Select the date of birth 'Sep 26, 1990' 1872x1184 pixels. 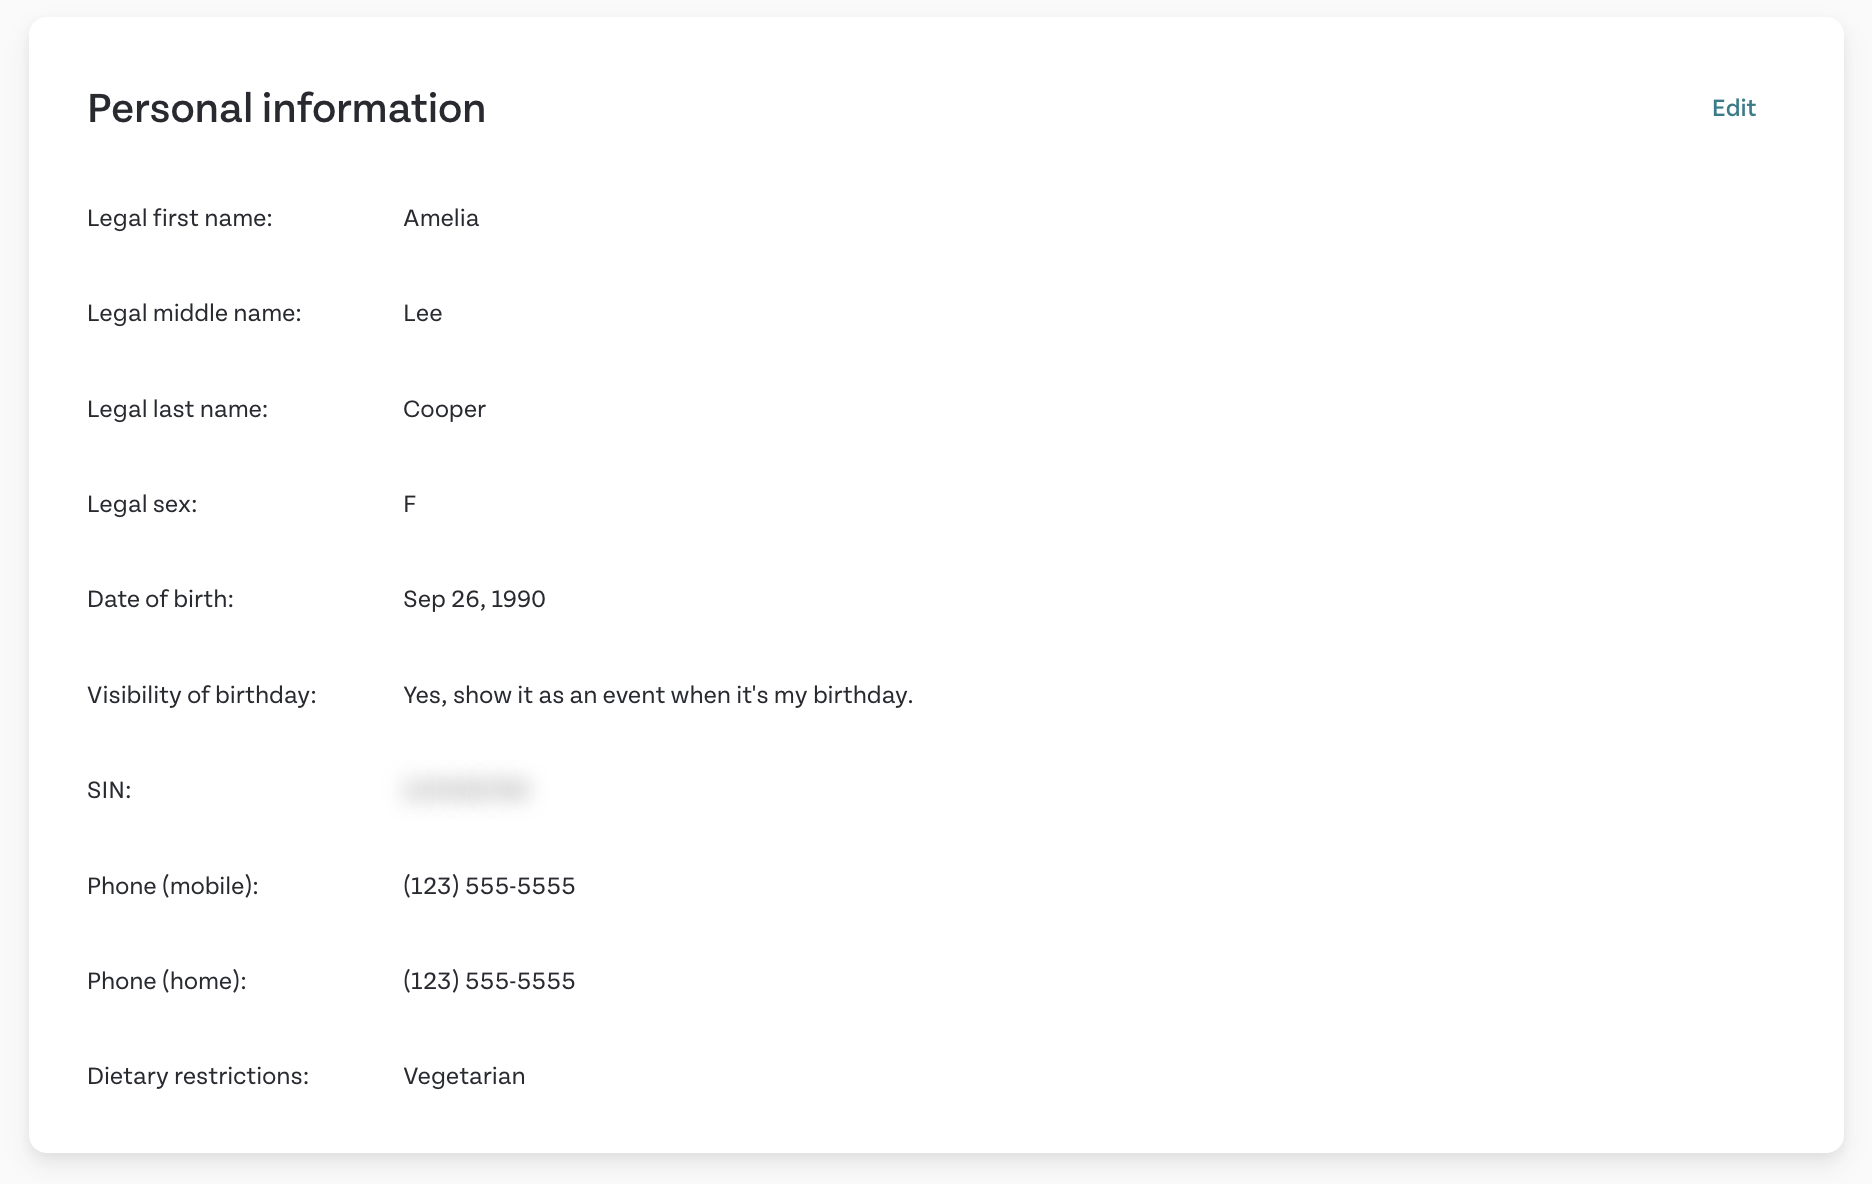[474, 599]
